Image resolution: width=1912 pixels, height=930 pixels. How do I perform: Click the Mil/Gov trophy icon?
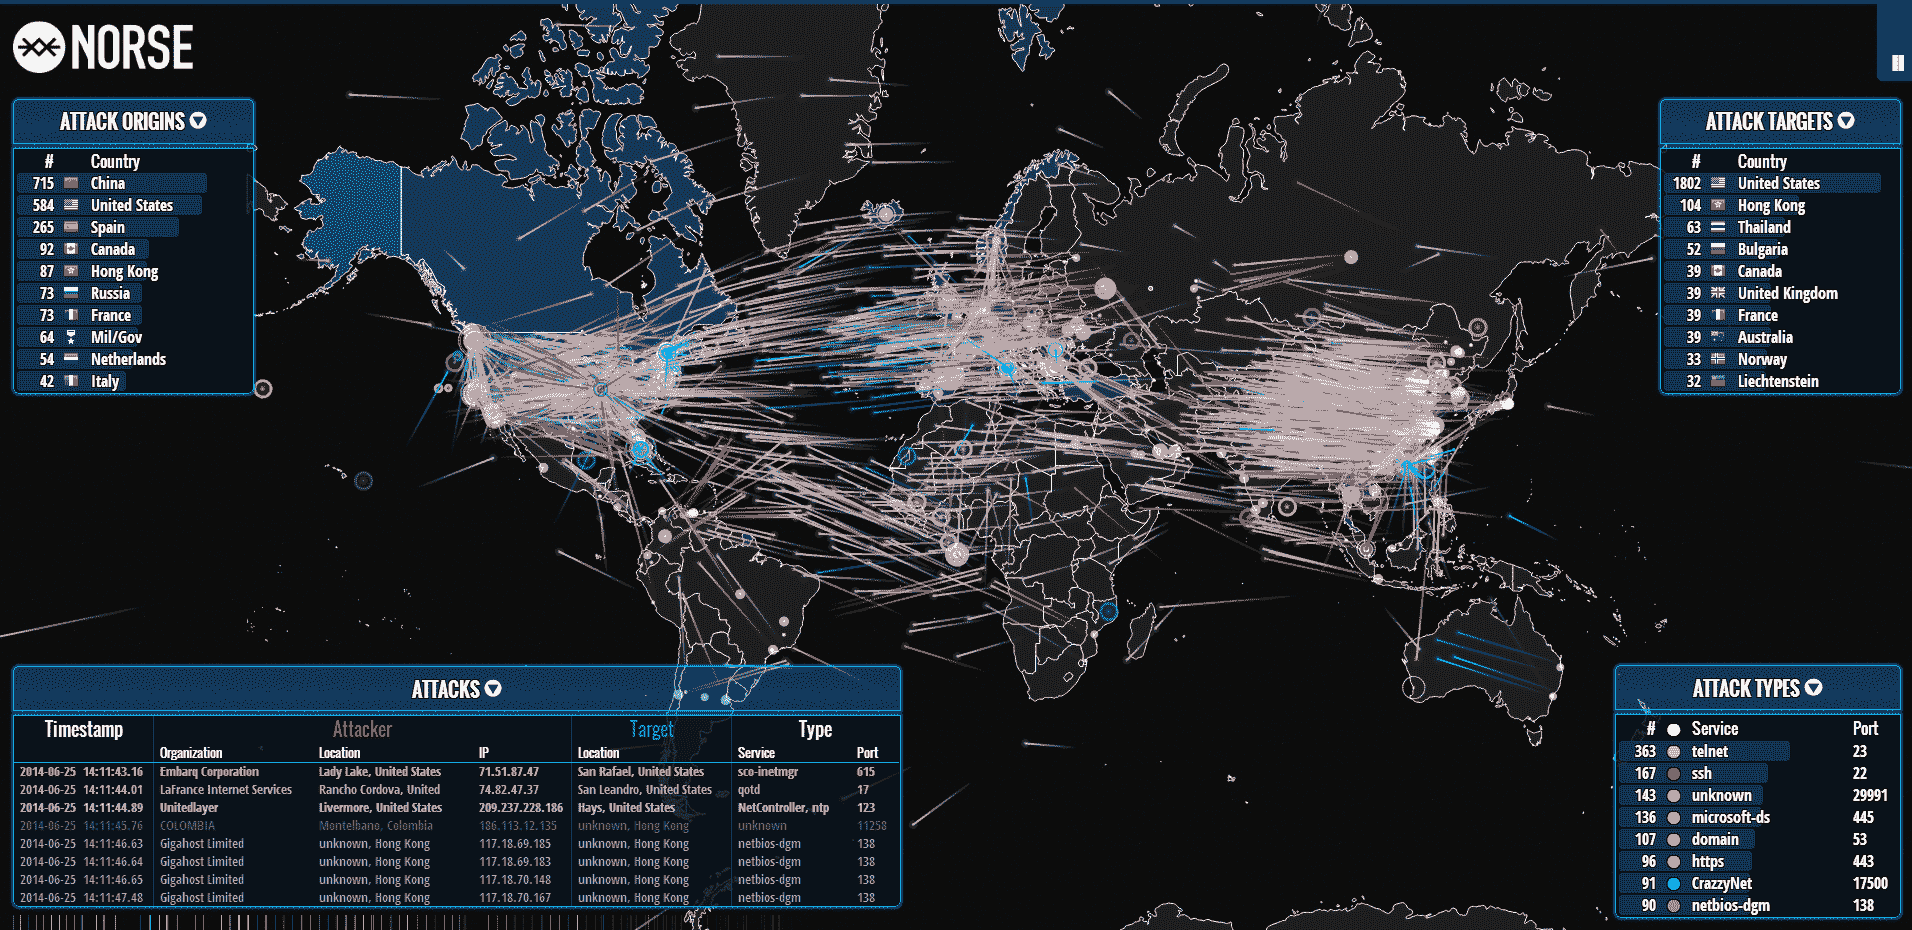pos(71,337)
